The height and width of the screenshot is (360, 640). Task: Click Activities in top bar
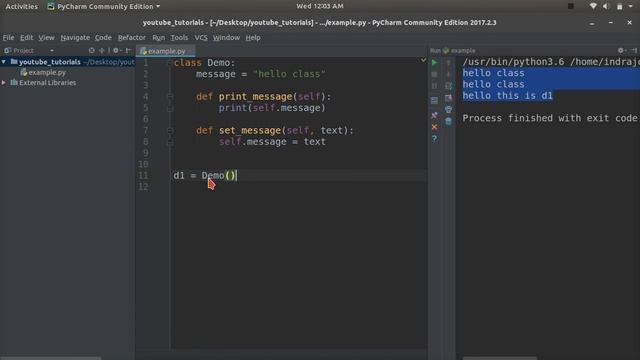tap(22, 6)
